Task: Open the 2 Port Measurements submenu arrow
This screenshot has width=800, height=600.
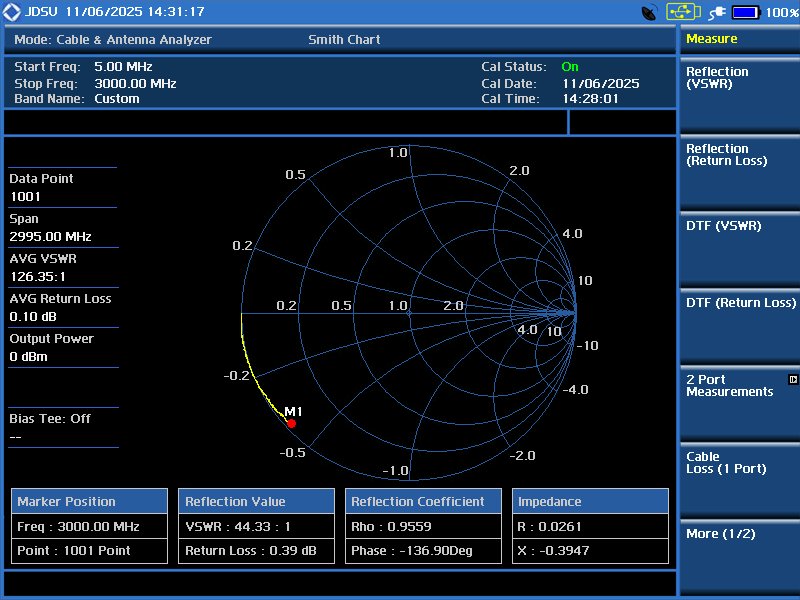Action: point(792,379)
